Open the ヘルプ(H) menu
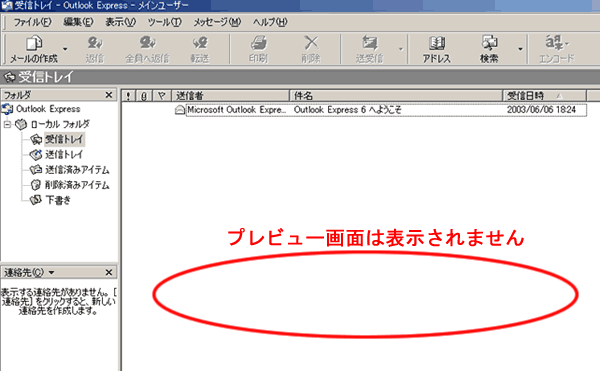Viewport: 600px width, 371px height. pyautogui.click(x=270, y=22)
